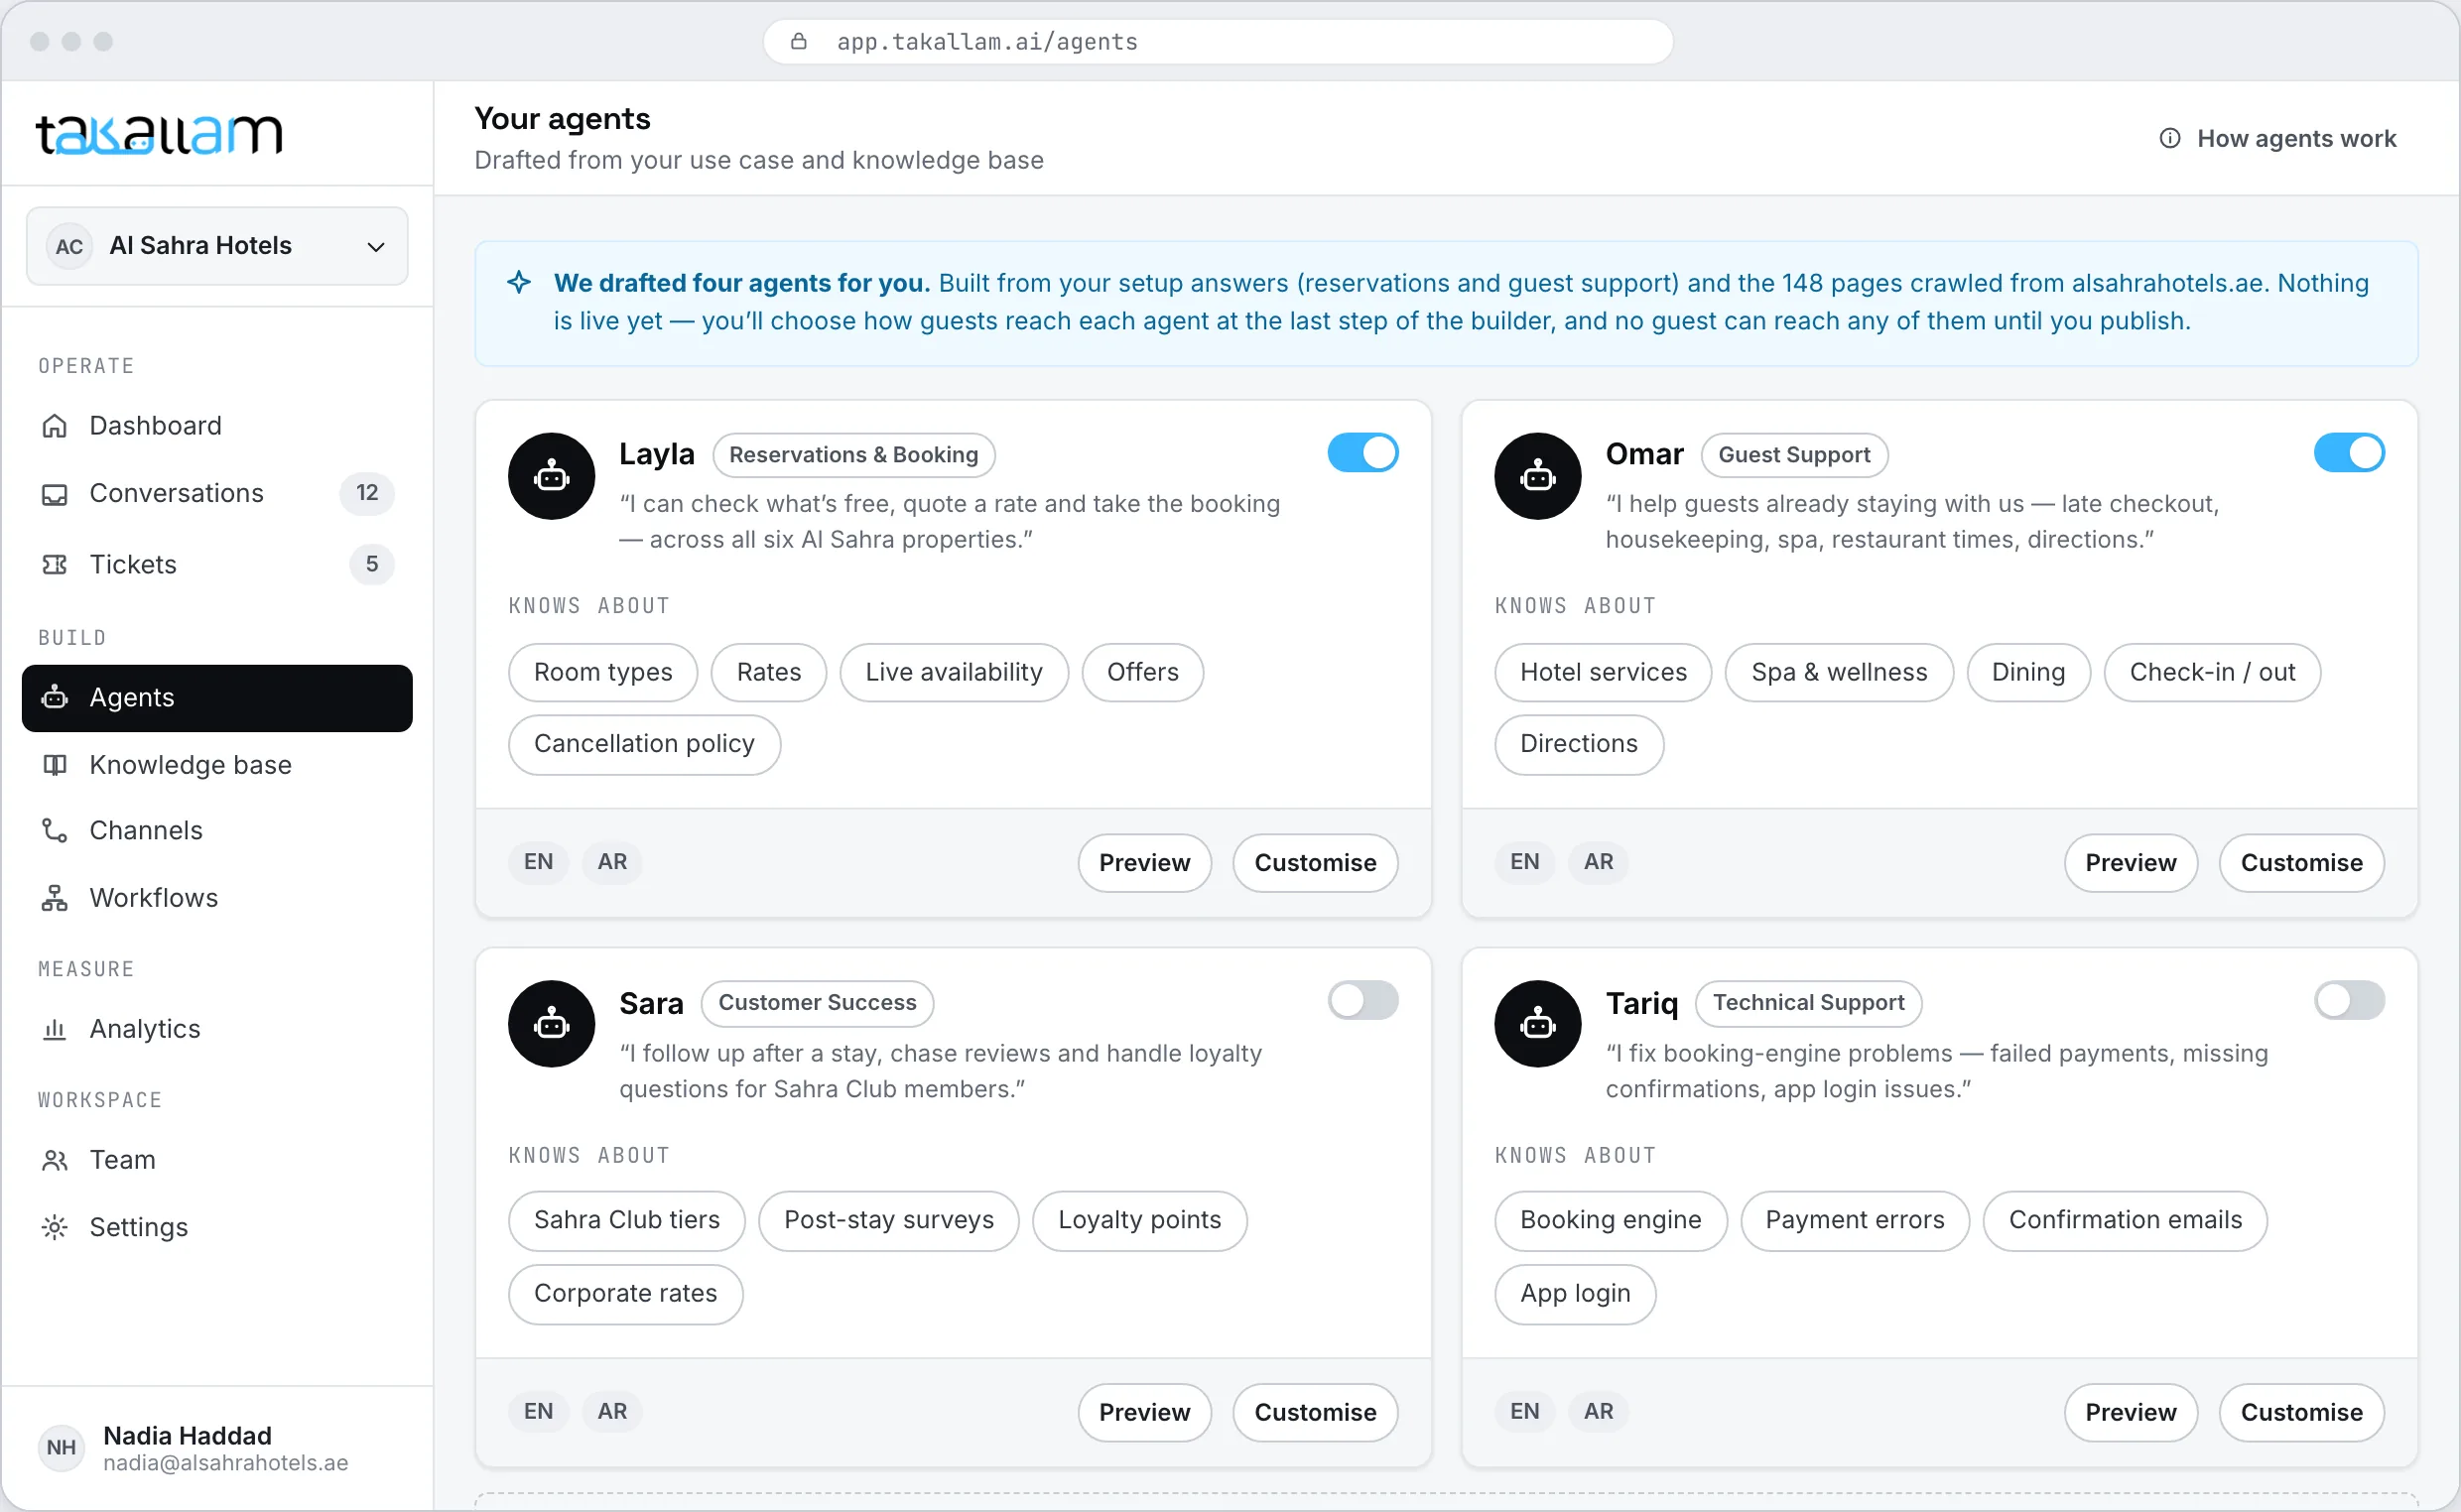Click the Conversations inbox icon
Image resolution: width=2461 pixels, height=1512 pixels.
55,494
